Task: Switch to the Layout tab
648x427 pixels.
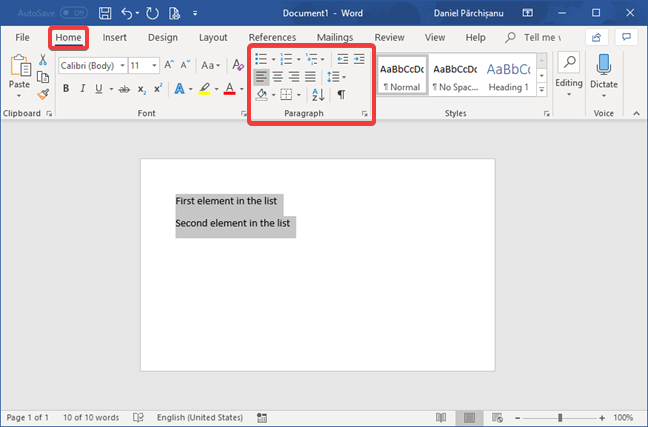Action: coord(212,37)
